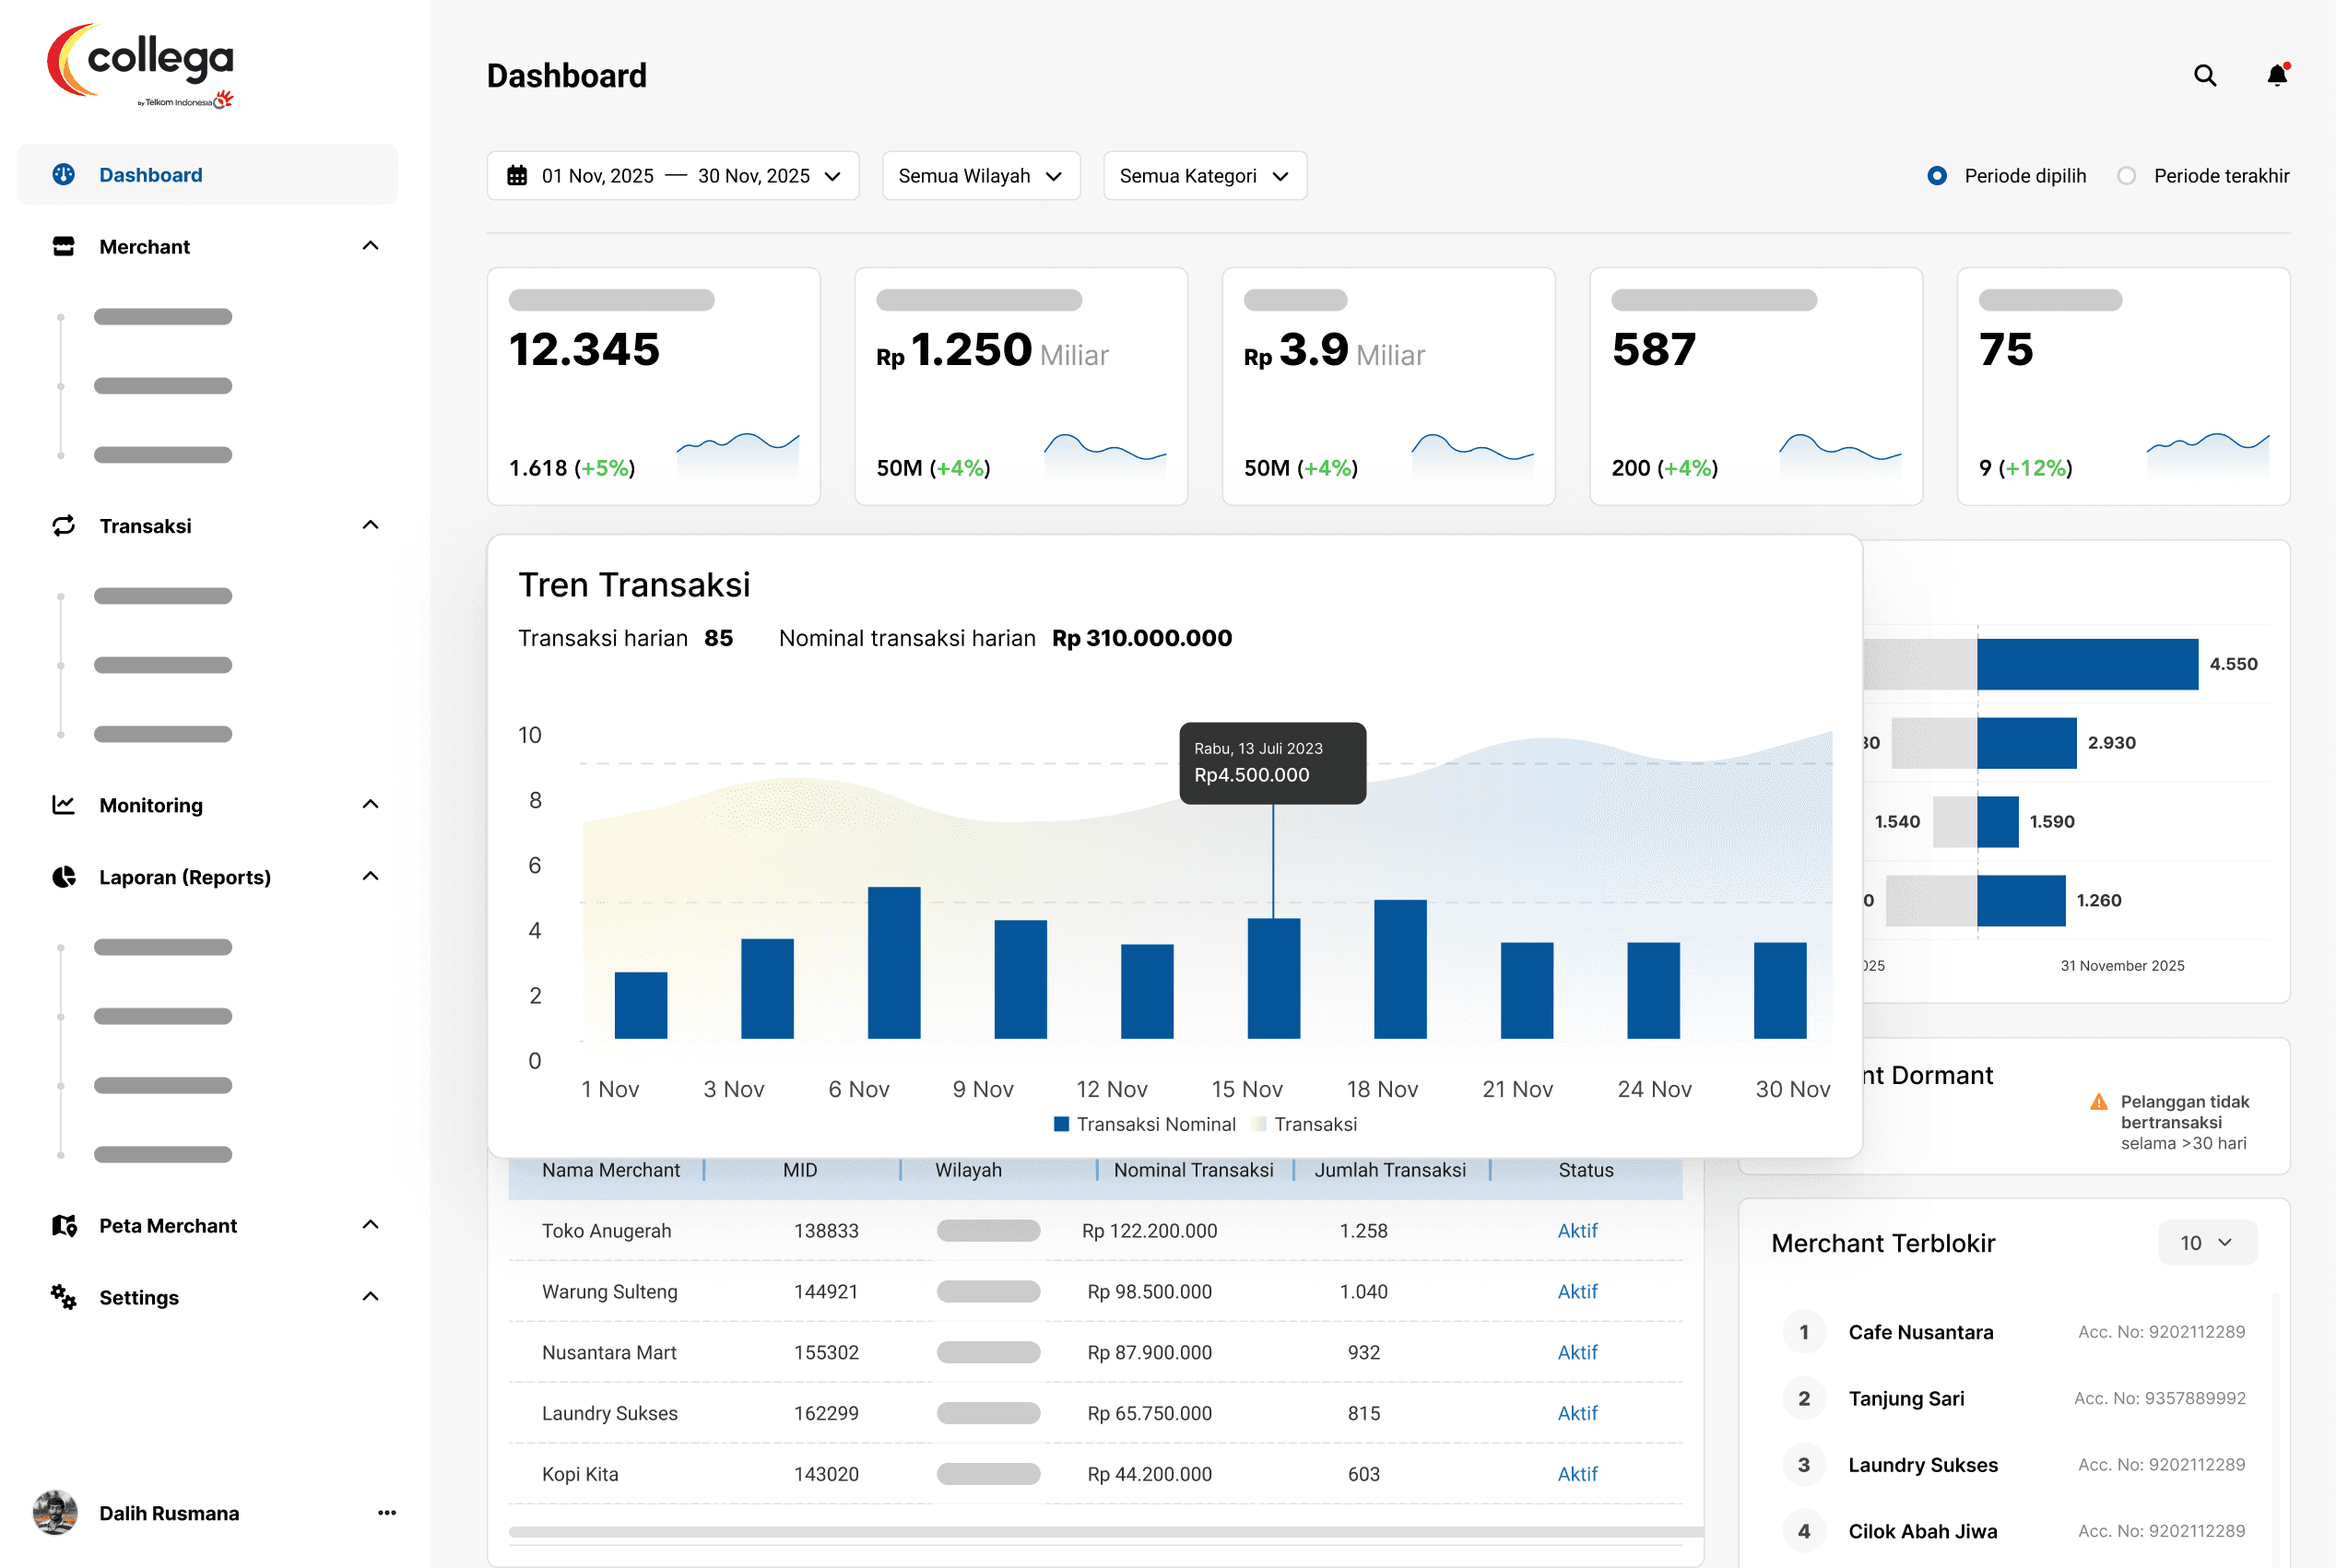
Task: Open the Semua Kategori dropdown
Action: point(1204,176)
